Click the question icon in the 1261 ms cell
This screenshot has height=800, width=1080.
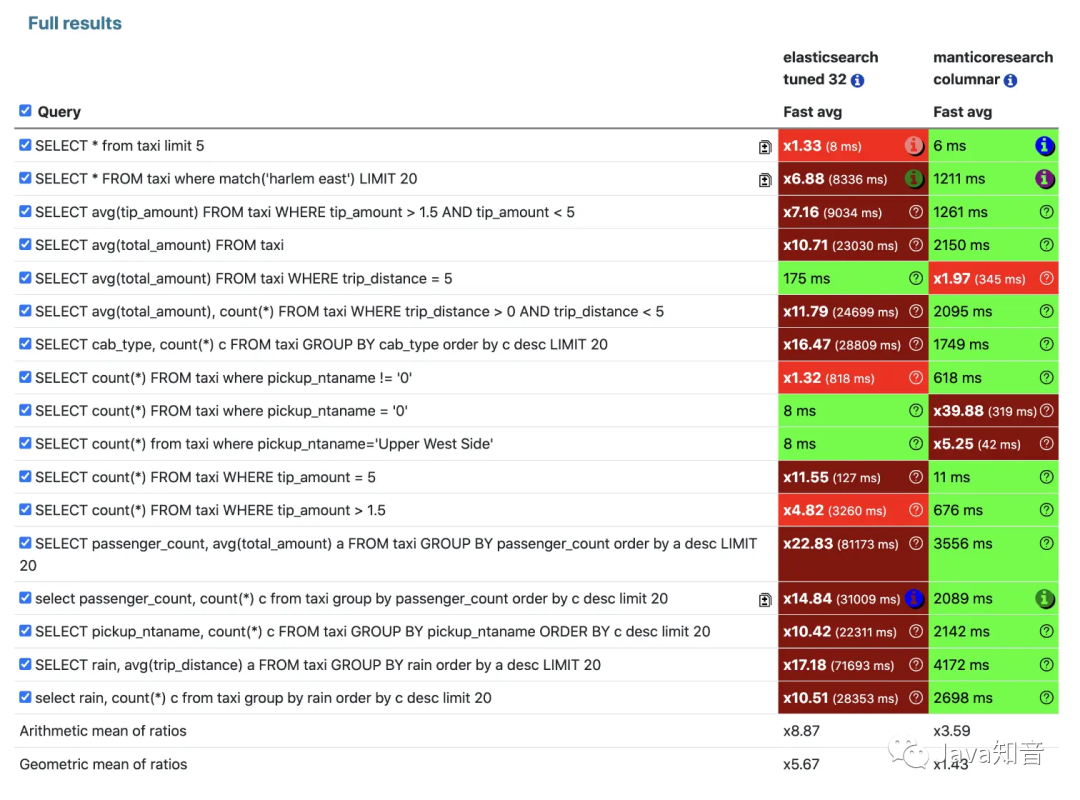tap(1046, 212)
